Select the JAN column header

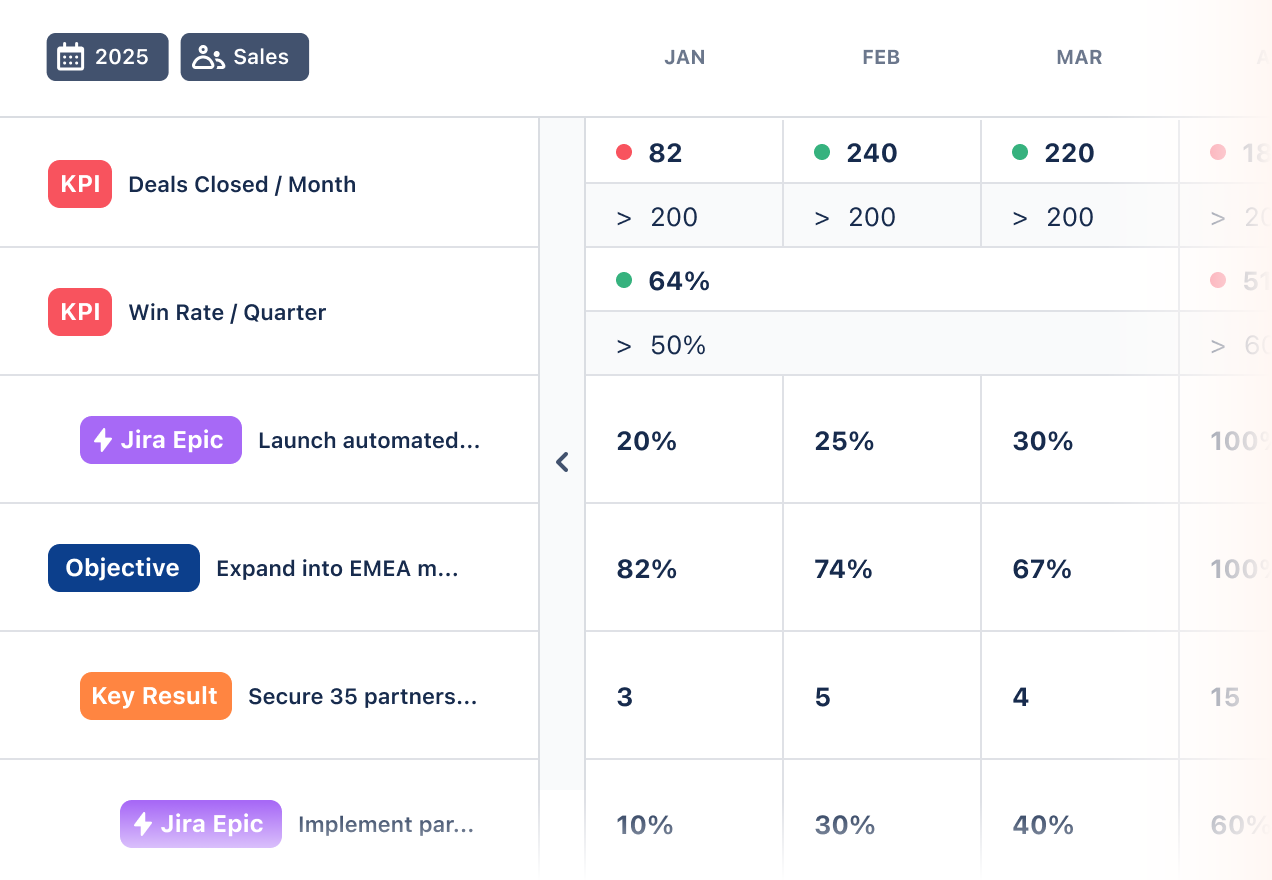click(685, 57)
